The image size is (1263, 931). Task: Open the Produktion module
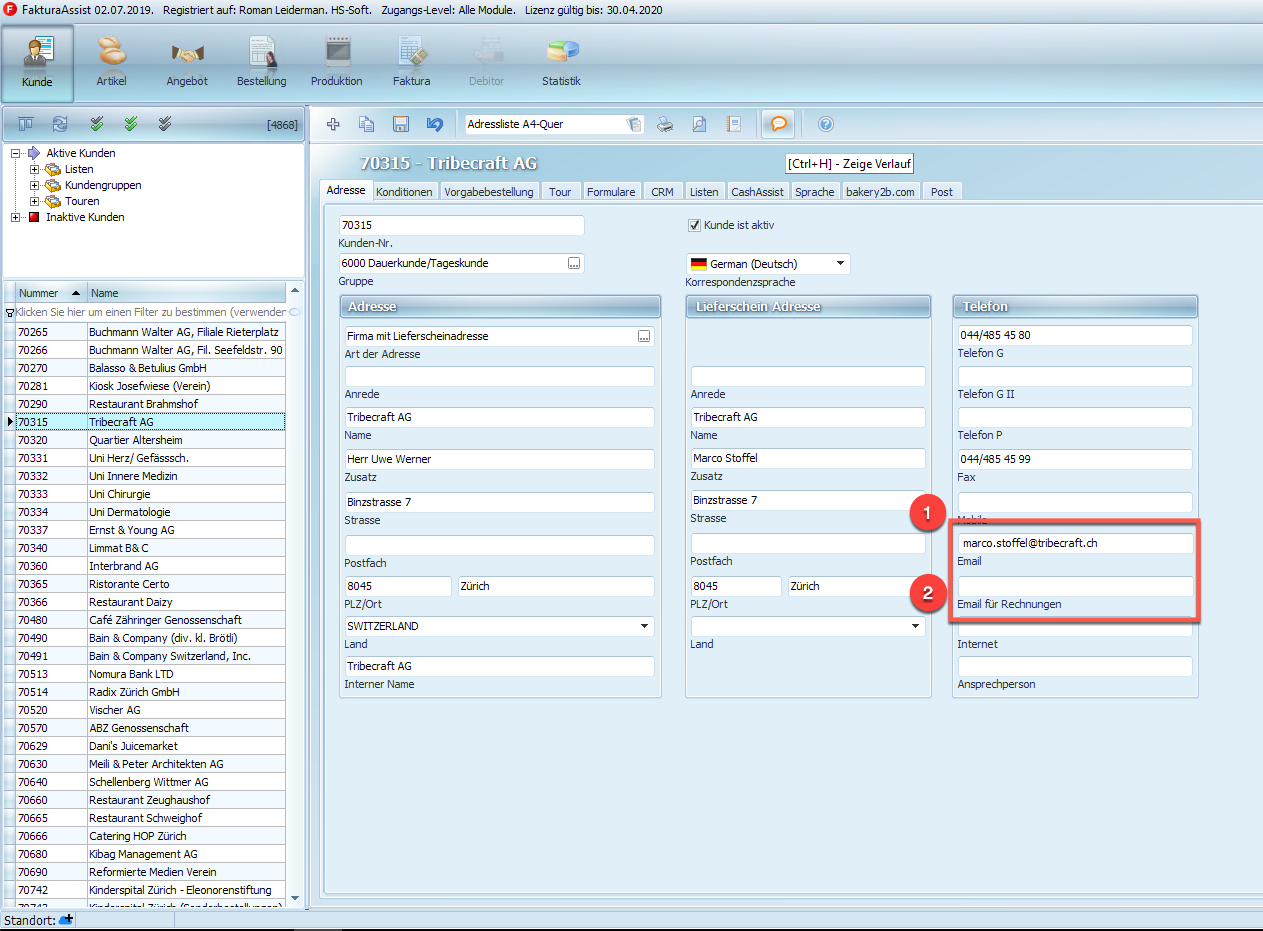coord(336,63)
